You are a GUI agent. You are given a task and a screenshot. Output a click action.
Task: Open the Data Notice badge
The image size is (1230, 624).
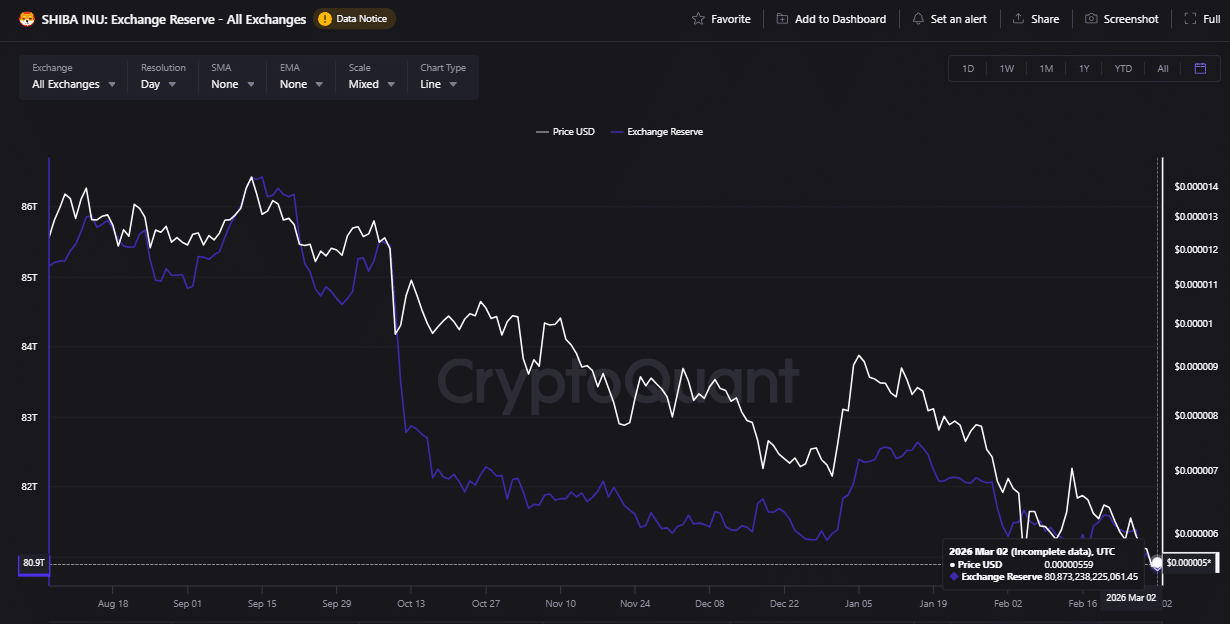point(354,19)
